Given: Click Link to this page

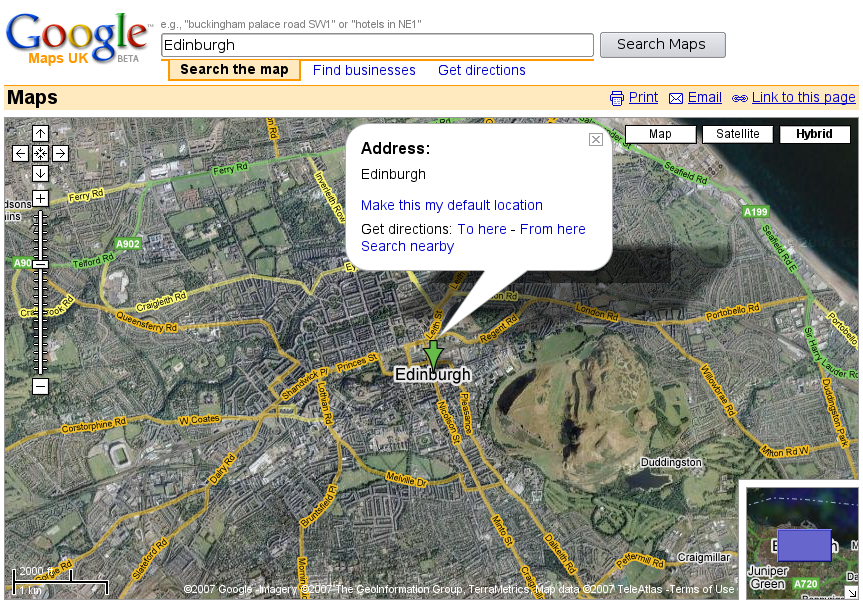Looking at the screenshot, I should pos(804,97).
